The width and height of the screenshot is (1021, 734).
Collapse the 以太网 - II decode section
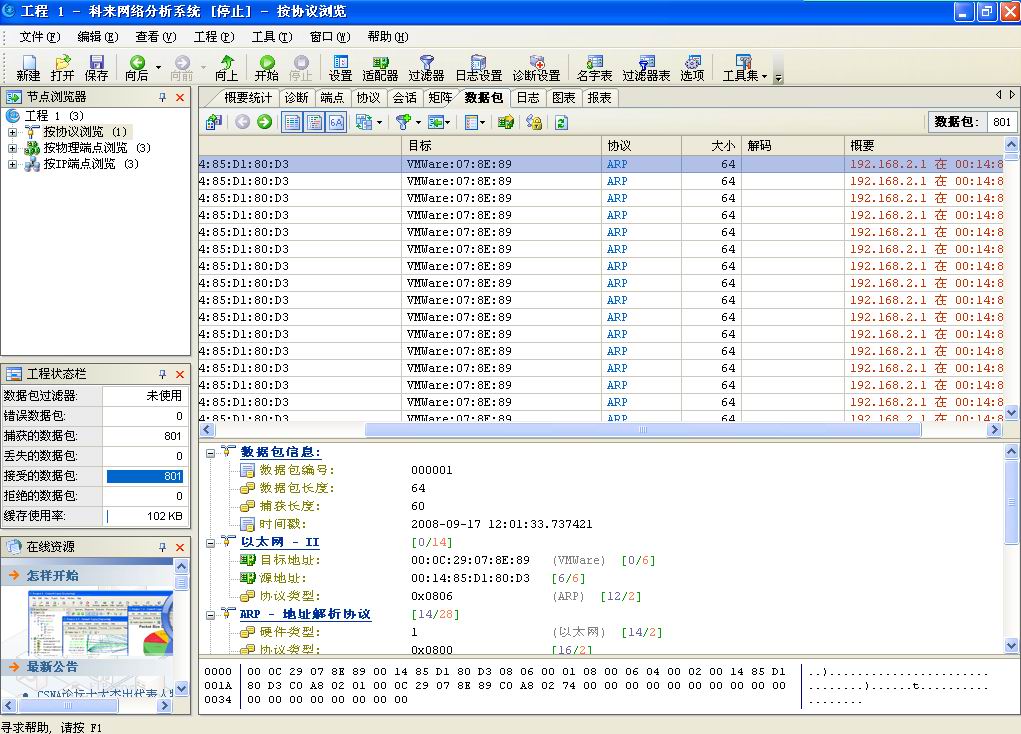210,542
